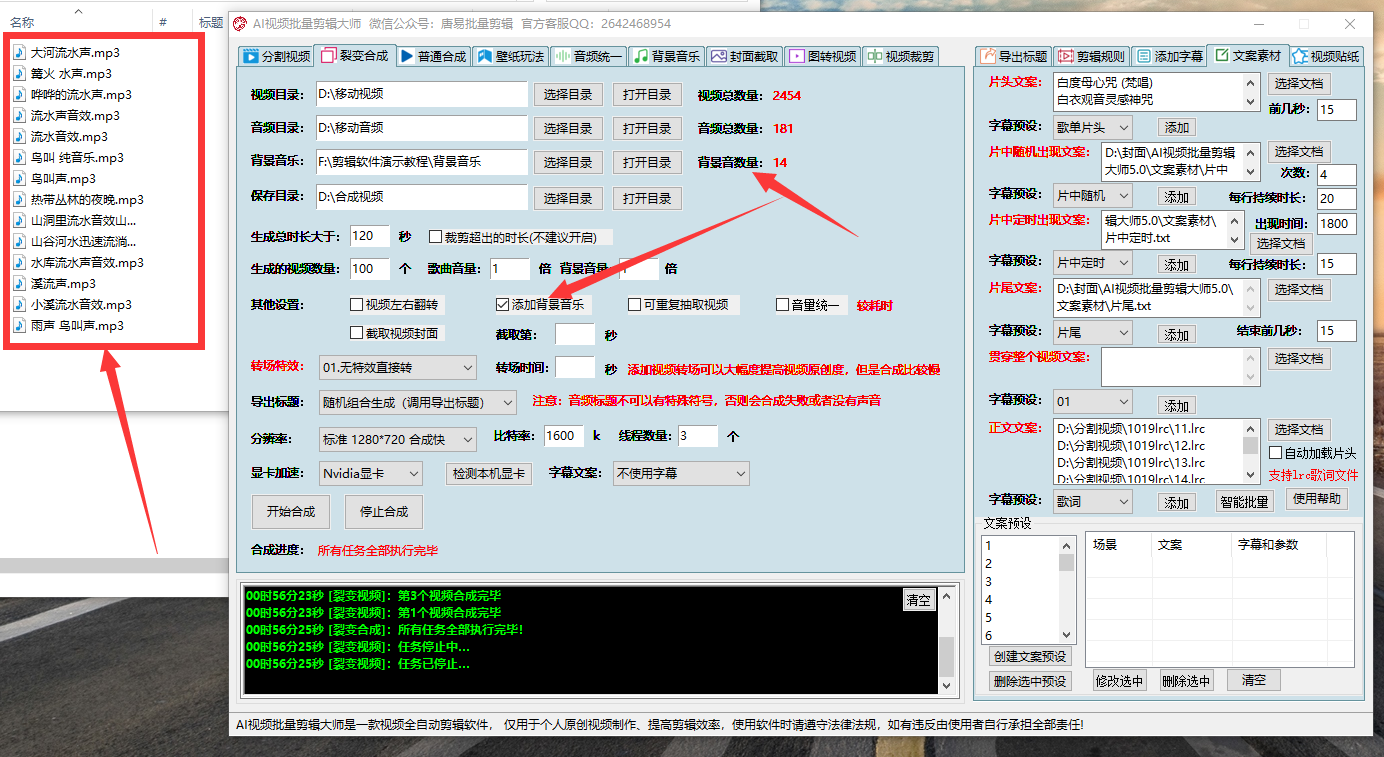This screenshot has height=757, width=1384.
Task: Enable 视频左右翻转 checkbox
Action: tap(356, 305)
